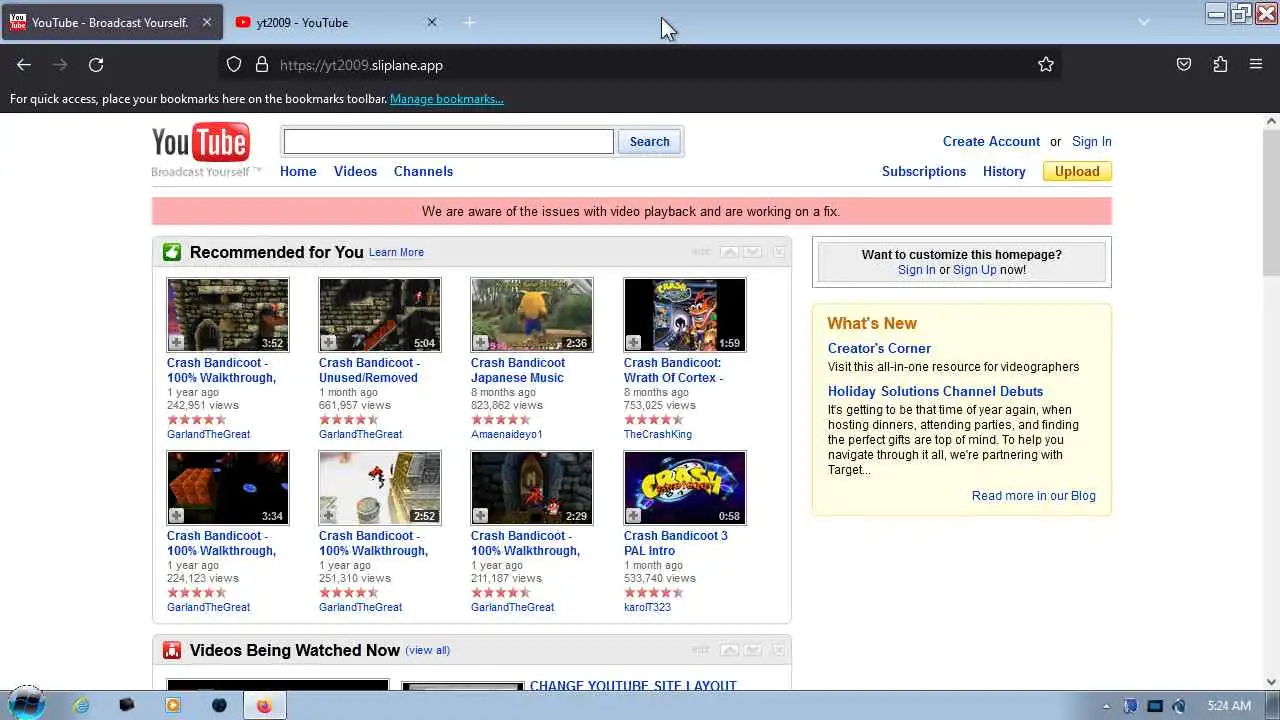The height and width of the screenshot is (720, 1280).
Task: Add the 0:58 PAL Intro video to queue
Action: [633, 515]
